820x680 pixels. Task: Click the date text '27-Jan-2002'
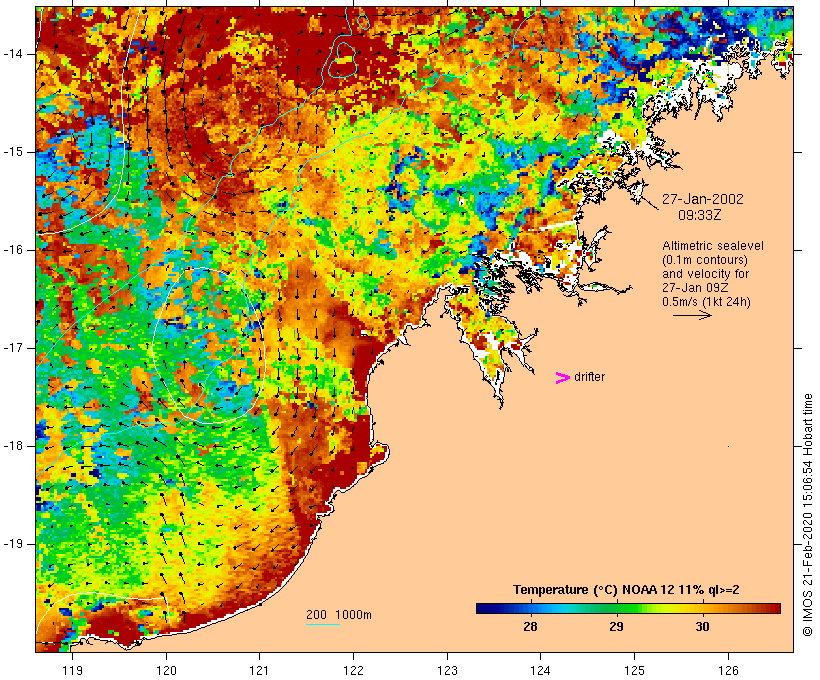(702, 199)
